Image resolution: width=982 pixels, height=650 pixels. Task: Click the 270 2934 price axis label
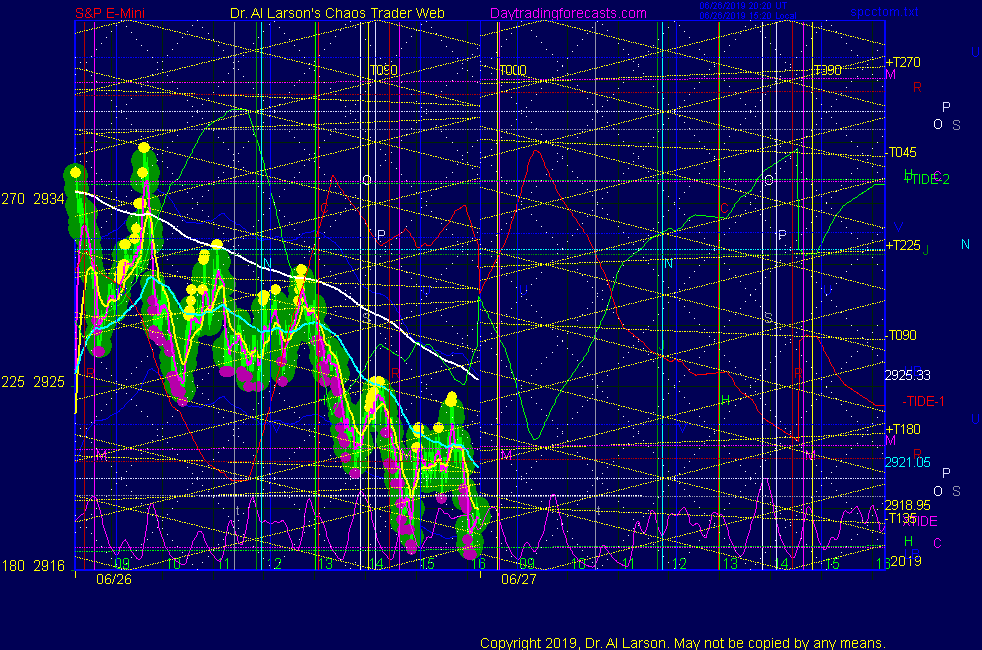point(33,199)
